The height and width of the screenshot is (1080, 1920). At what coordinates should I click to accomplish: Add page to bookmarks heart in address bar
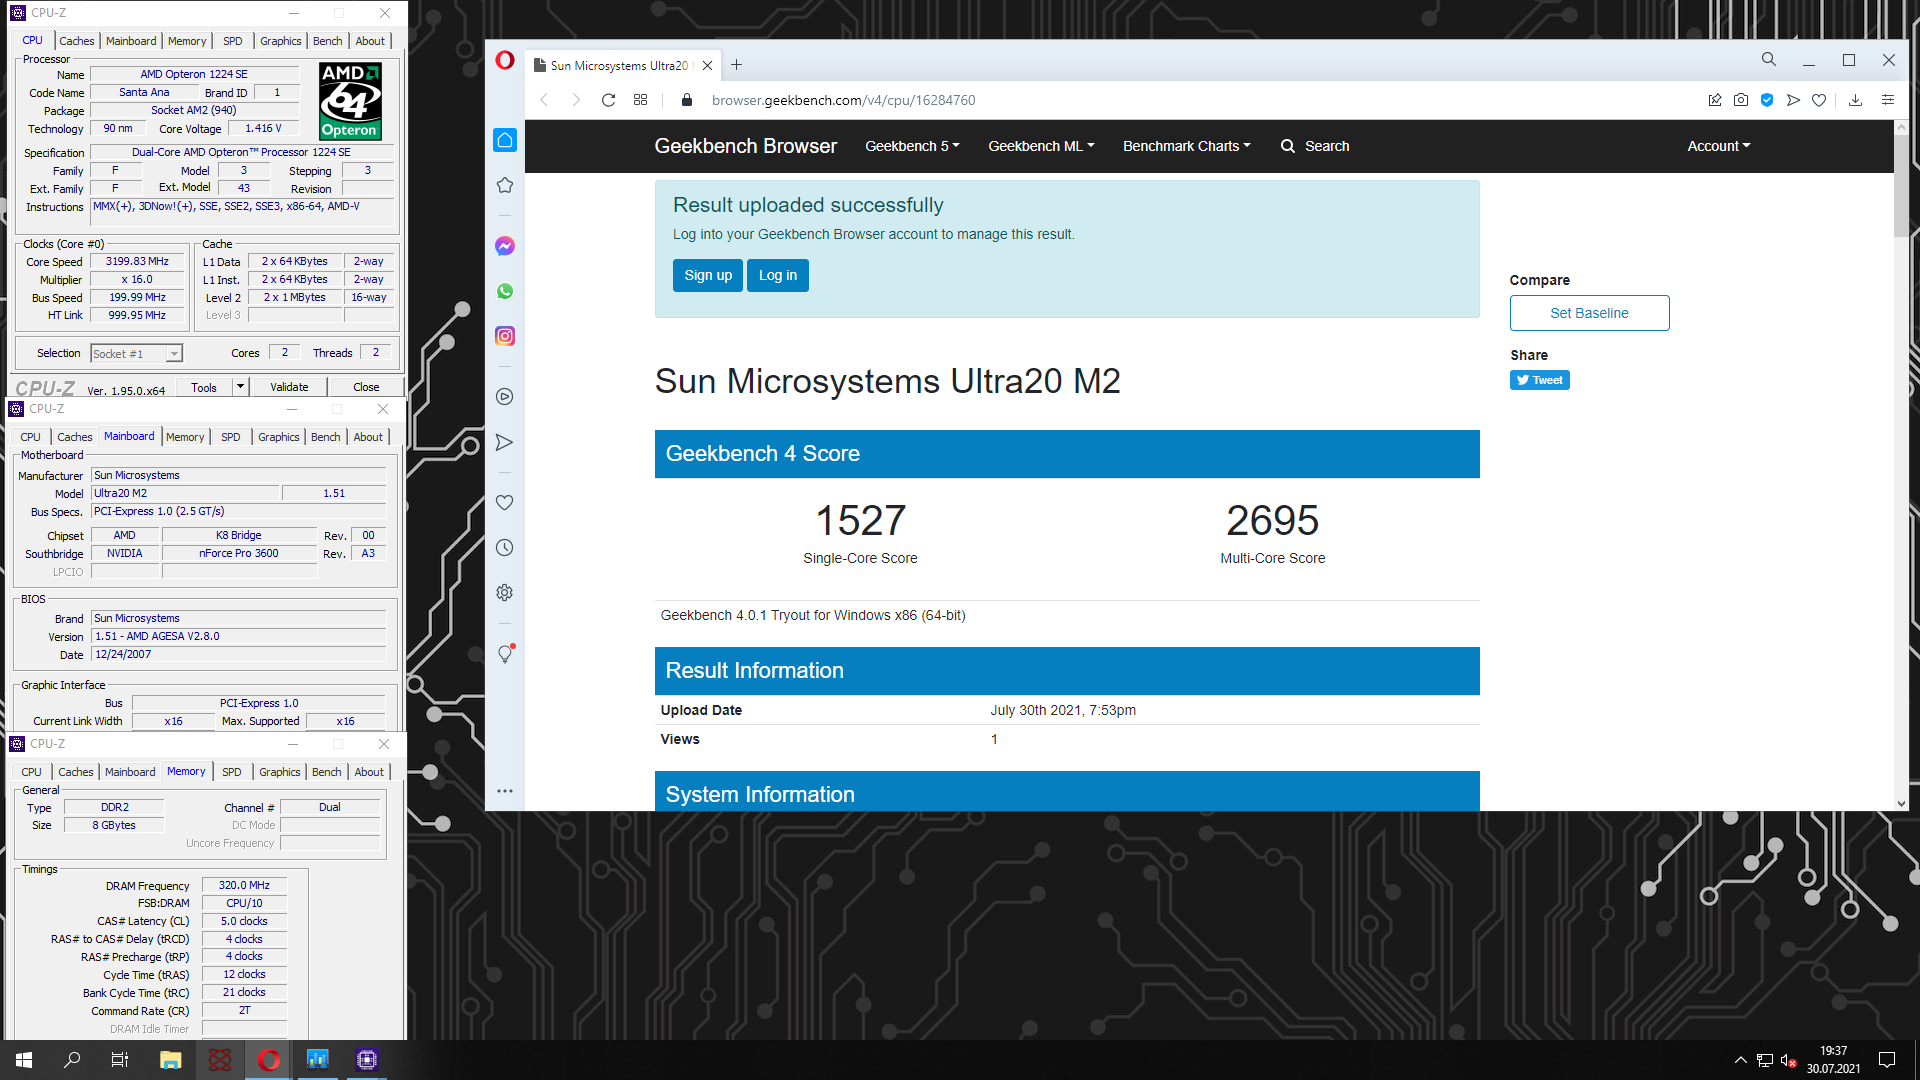click(1819, 100)
